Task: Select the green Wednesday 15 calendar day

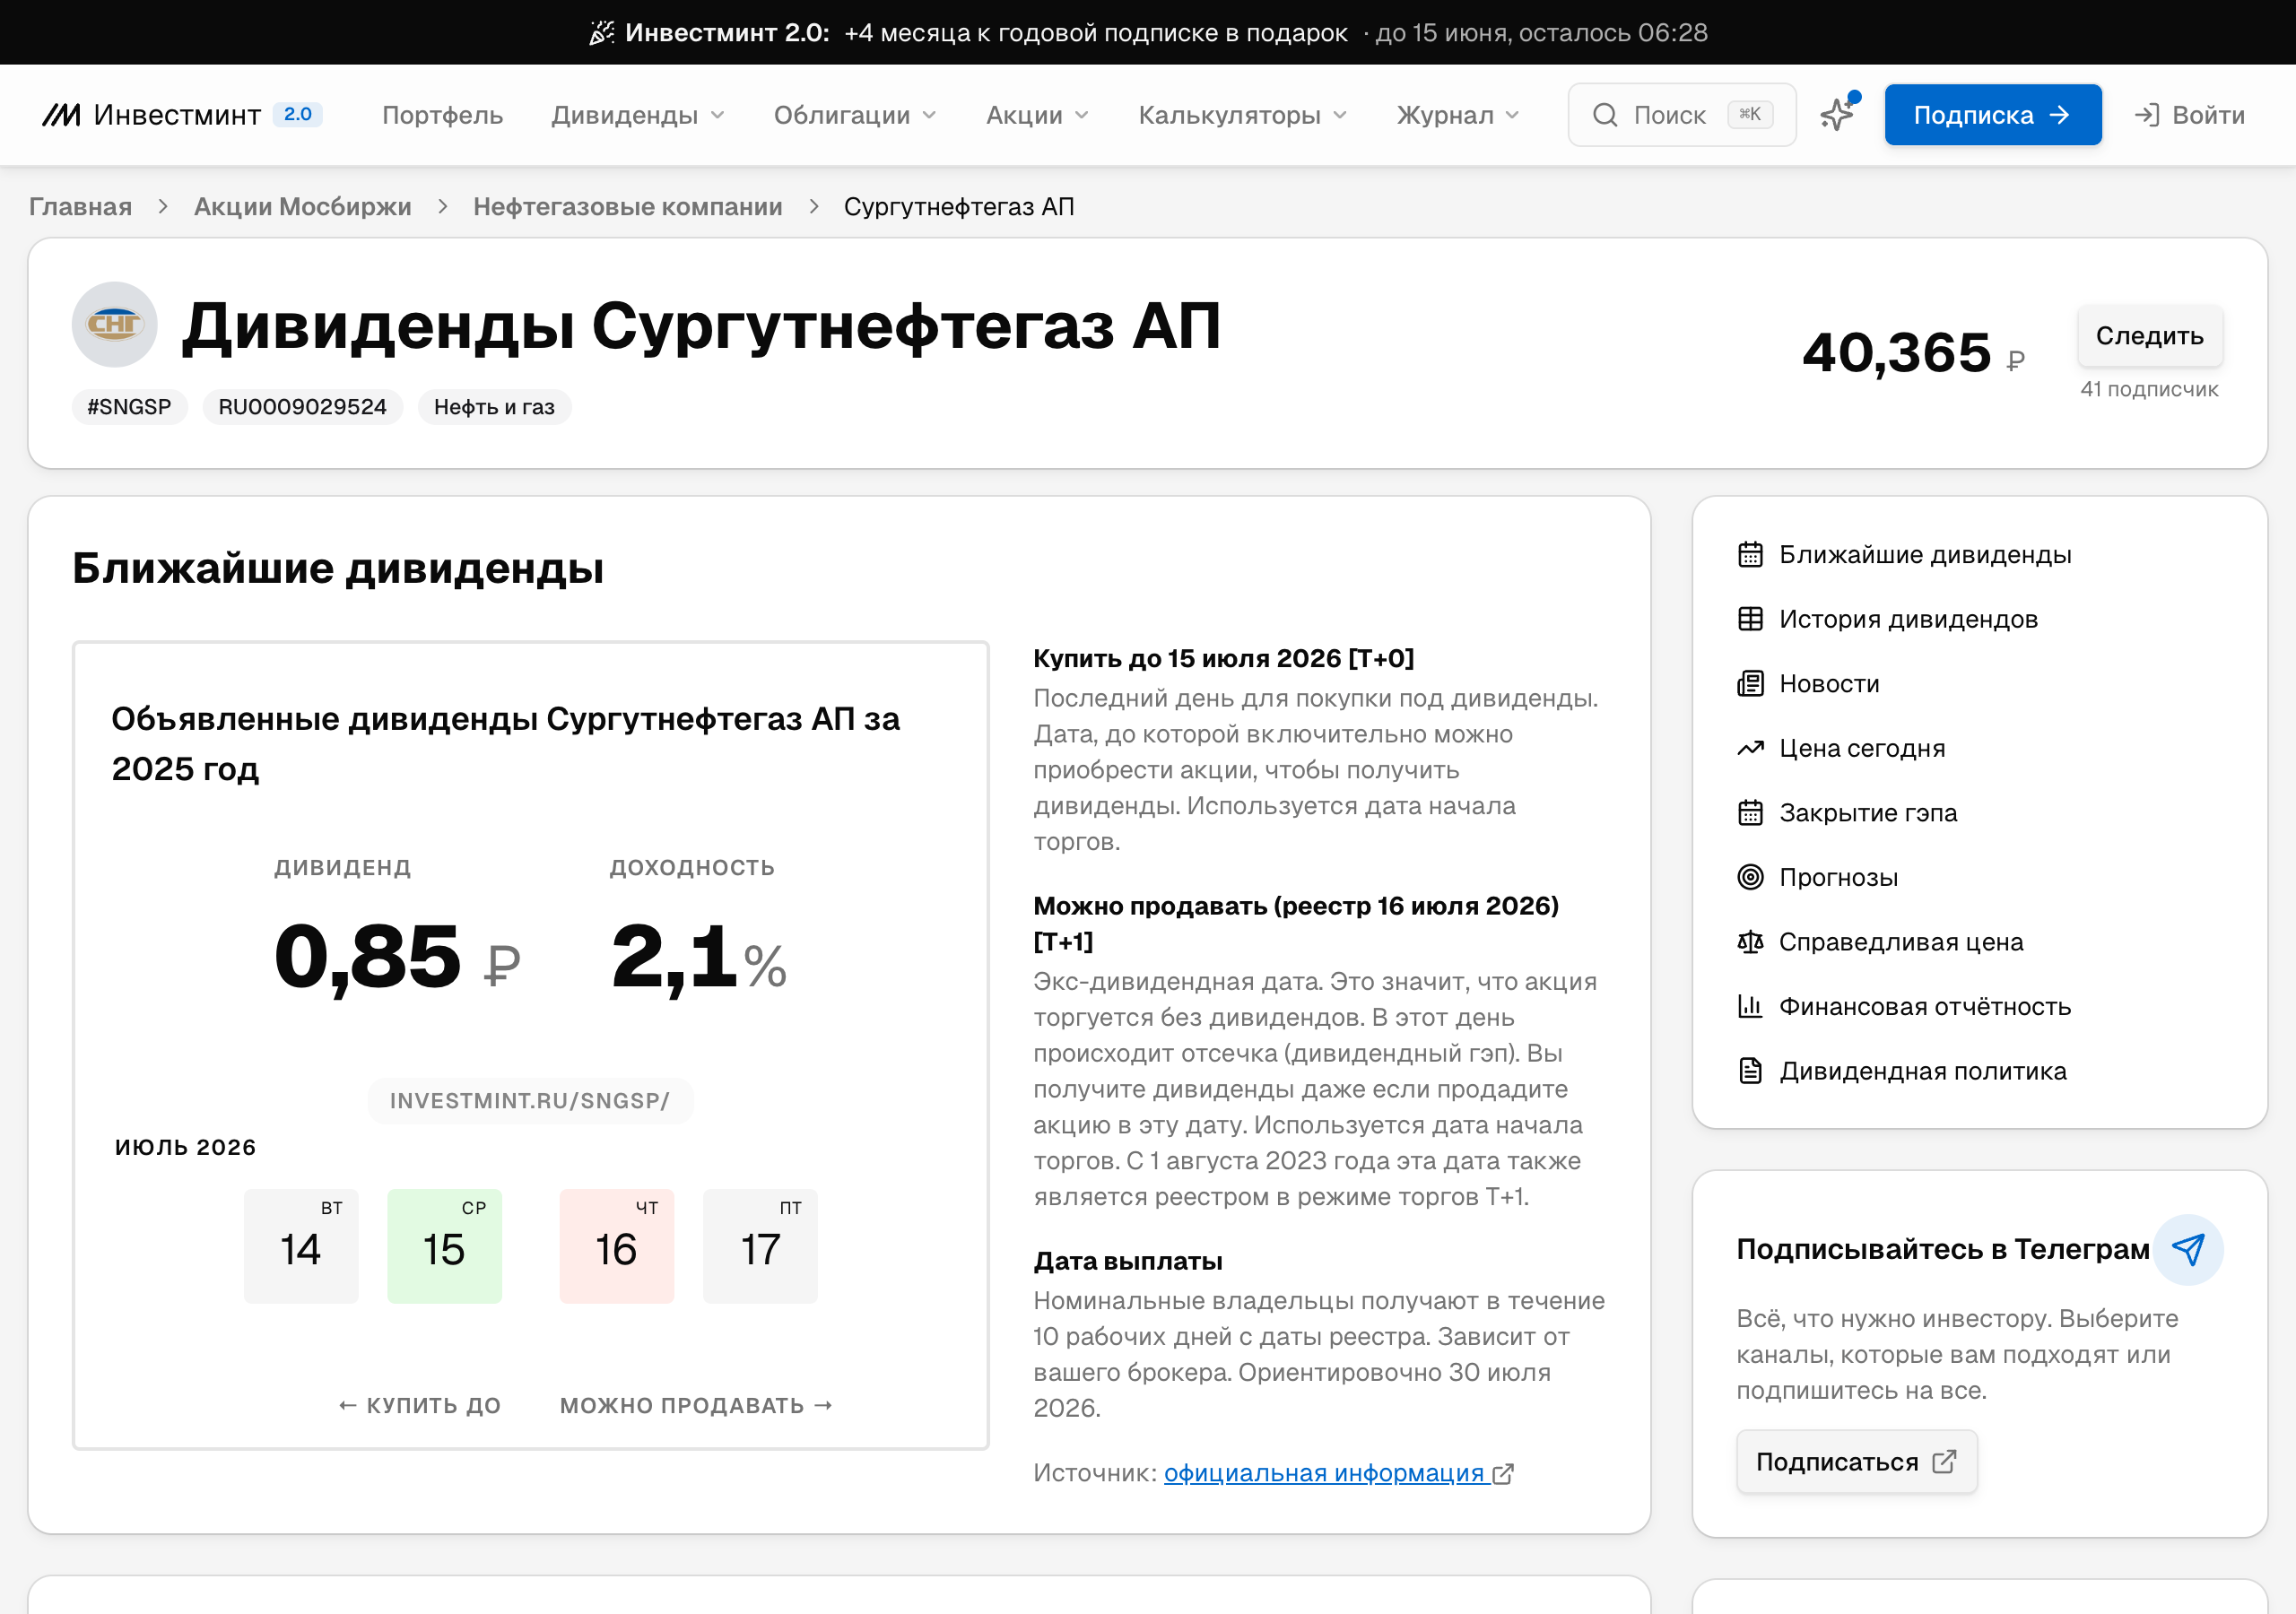Action: tap(444, 1245)
